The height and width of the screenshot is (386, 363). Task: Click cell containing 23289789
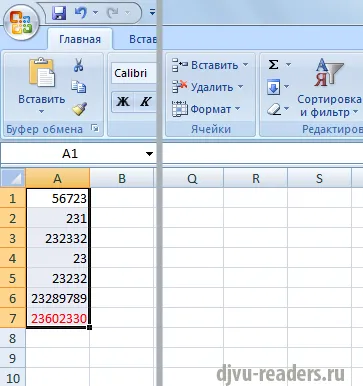58,298
